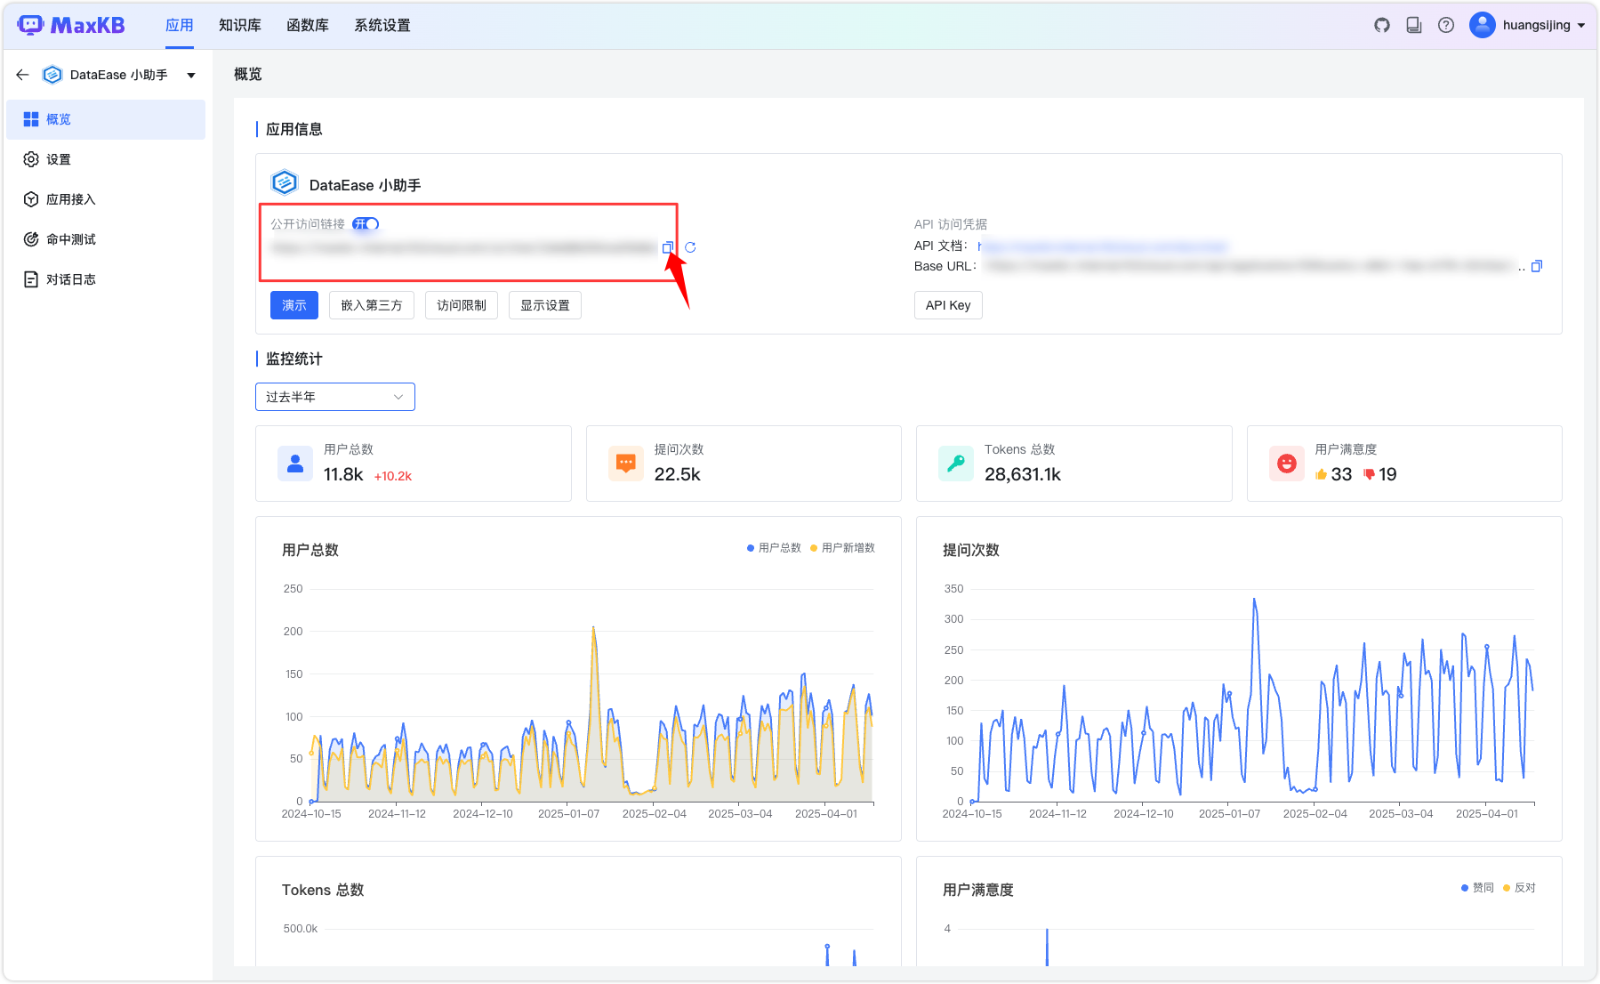Open the 过去半年 time range dropdown
1600x984 pixels.
pyautogui.click(x=335, y=397)
